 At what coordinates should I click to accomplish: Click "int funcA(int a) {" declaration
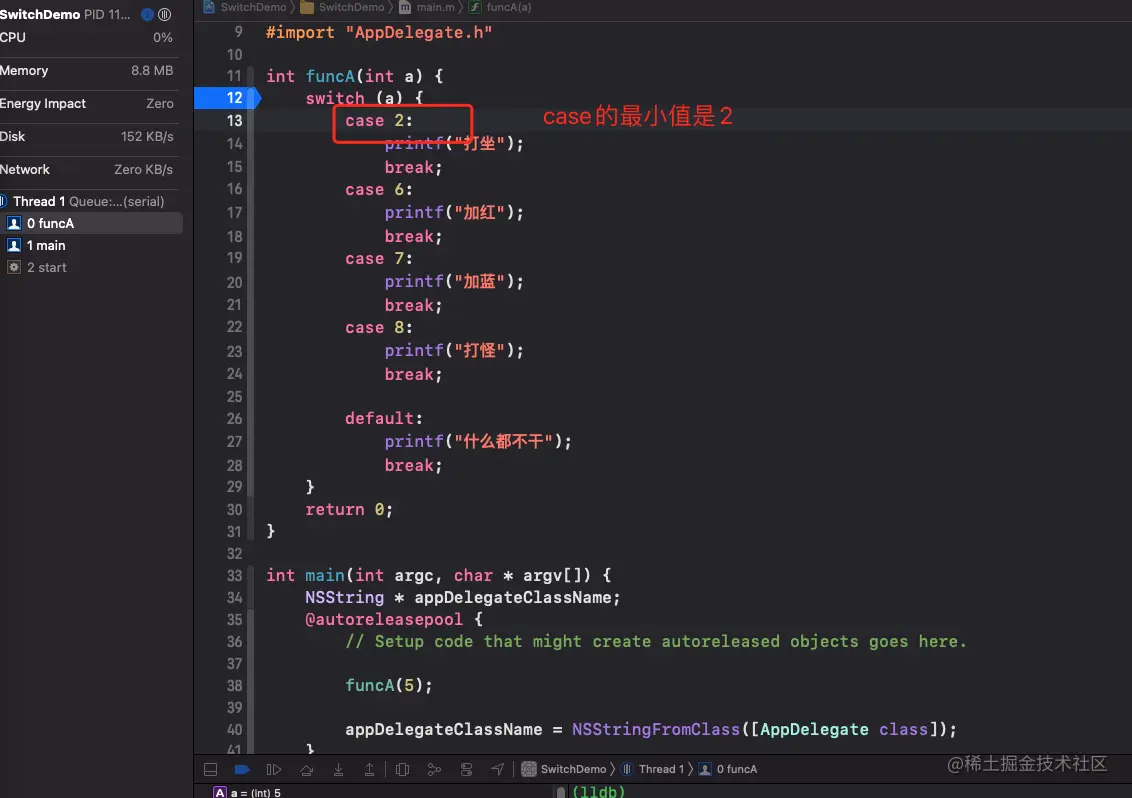354,76
